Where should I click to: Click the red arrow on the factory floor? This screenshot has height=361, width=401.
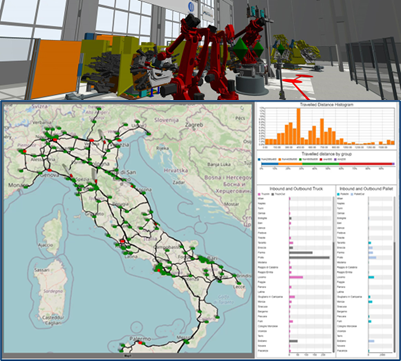coord(298,83)
